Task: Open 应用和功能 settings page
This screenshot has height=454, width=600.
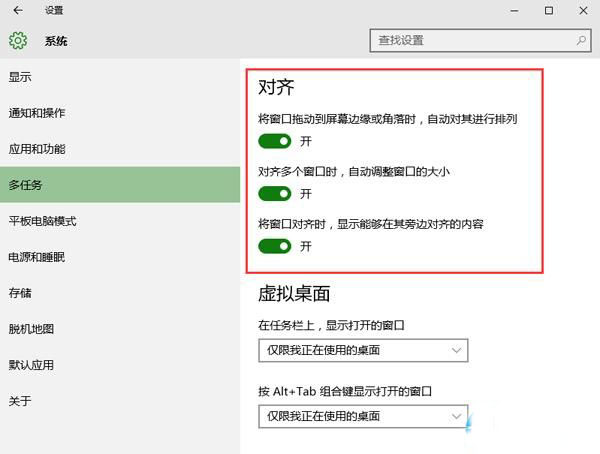Action: coord(37,149)
